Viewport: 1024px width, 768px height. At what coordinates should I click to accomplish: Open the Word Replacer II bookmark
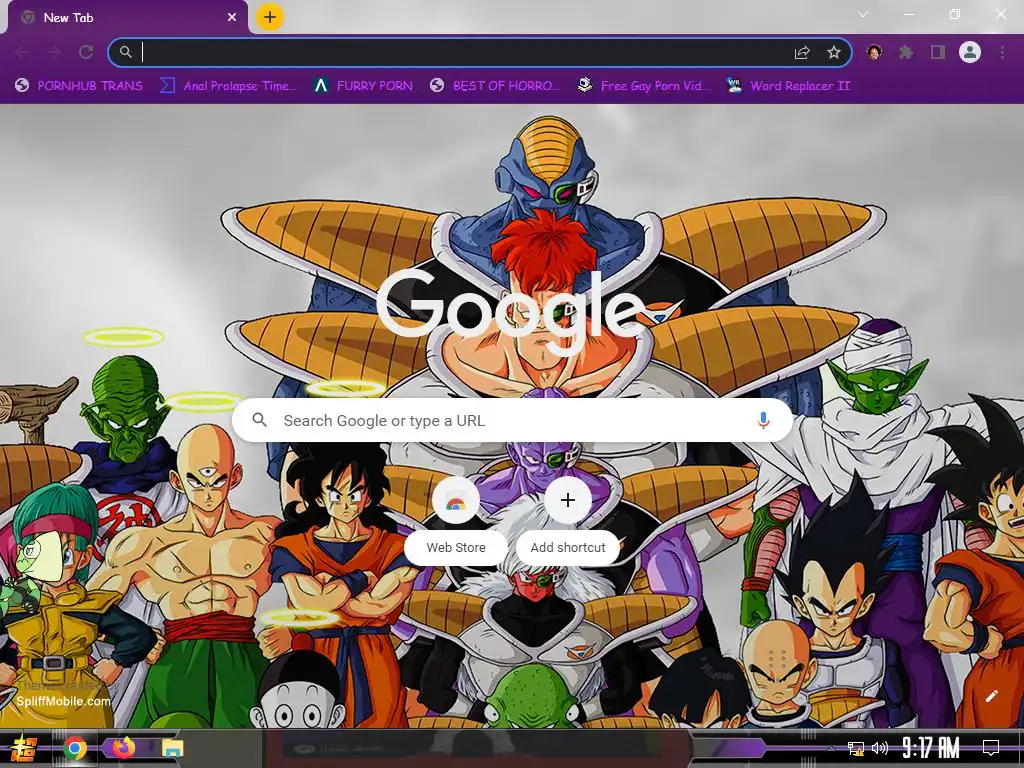click(x=788, y=86)
